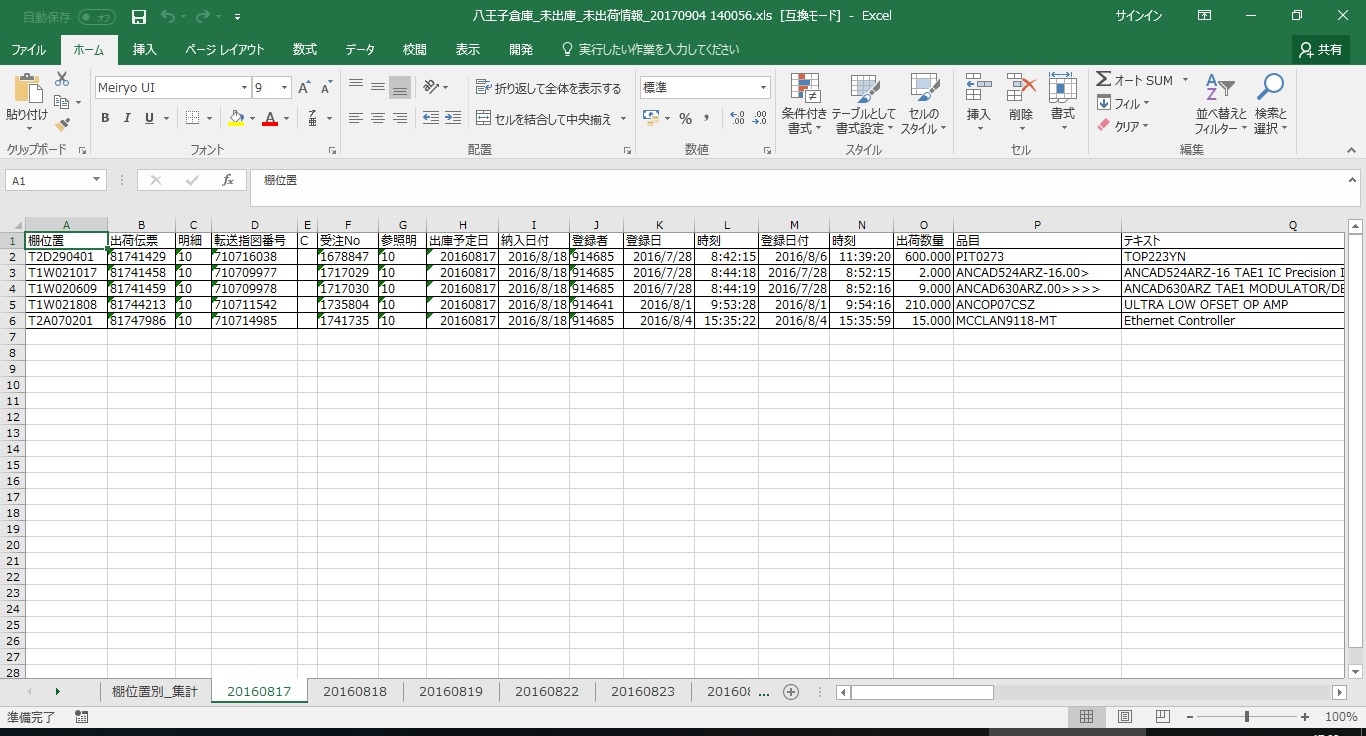Click the New Sheet plus icon
Screen dimensions: 1366x736
pyautogui.click(x=791, y=692)
